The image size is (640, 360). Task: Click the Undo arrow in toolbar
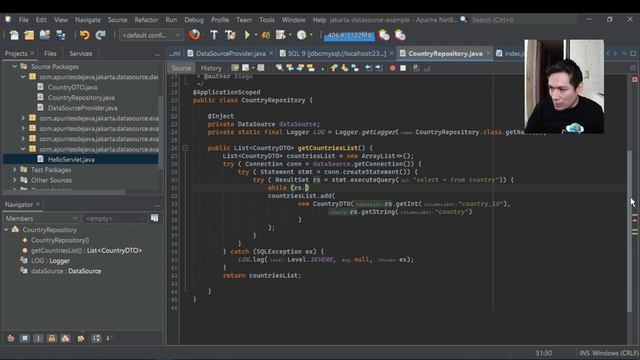coord(84,36)
